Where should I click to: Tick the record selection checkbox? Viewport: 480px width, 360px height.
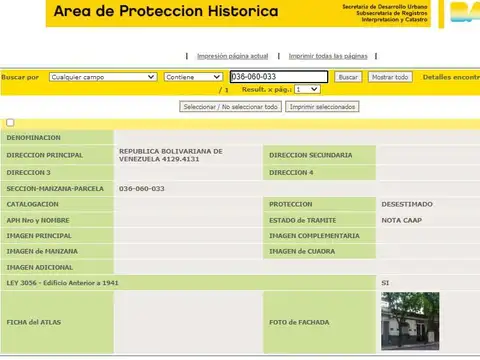10,123
